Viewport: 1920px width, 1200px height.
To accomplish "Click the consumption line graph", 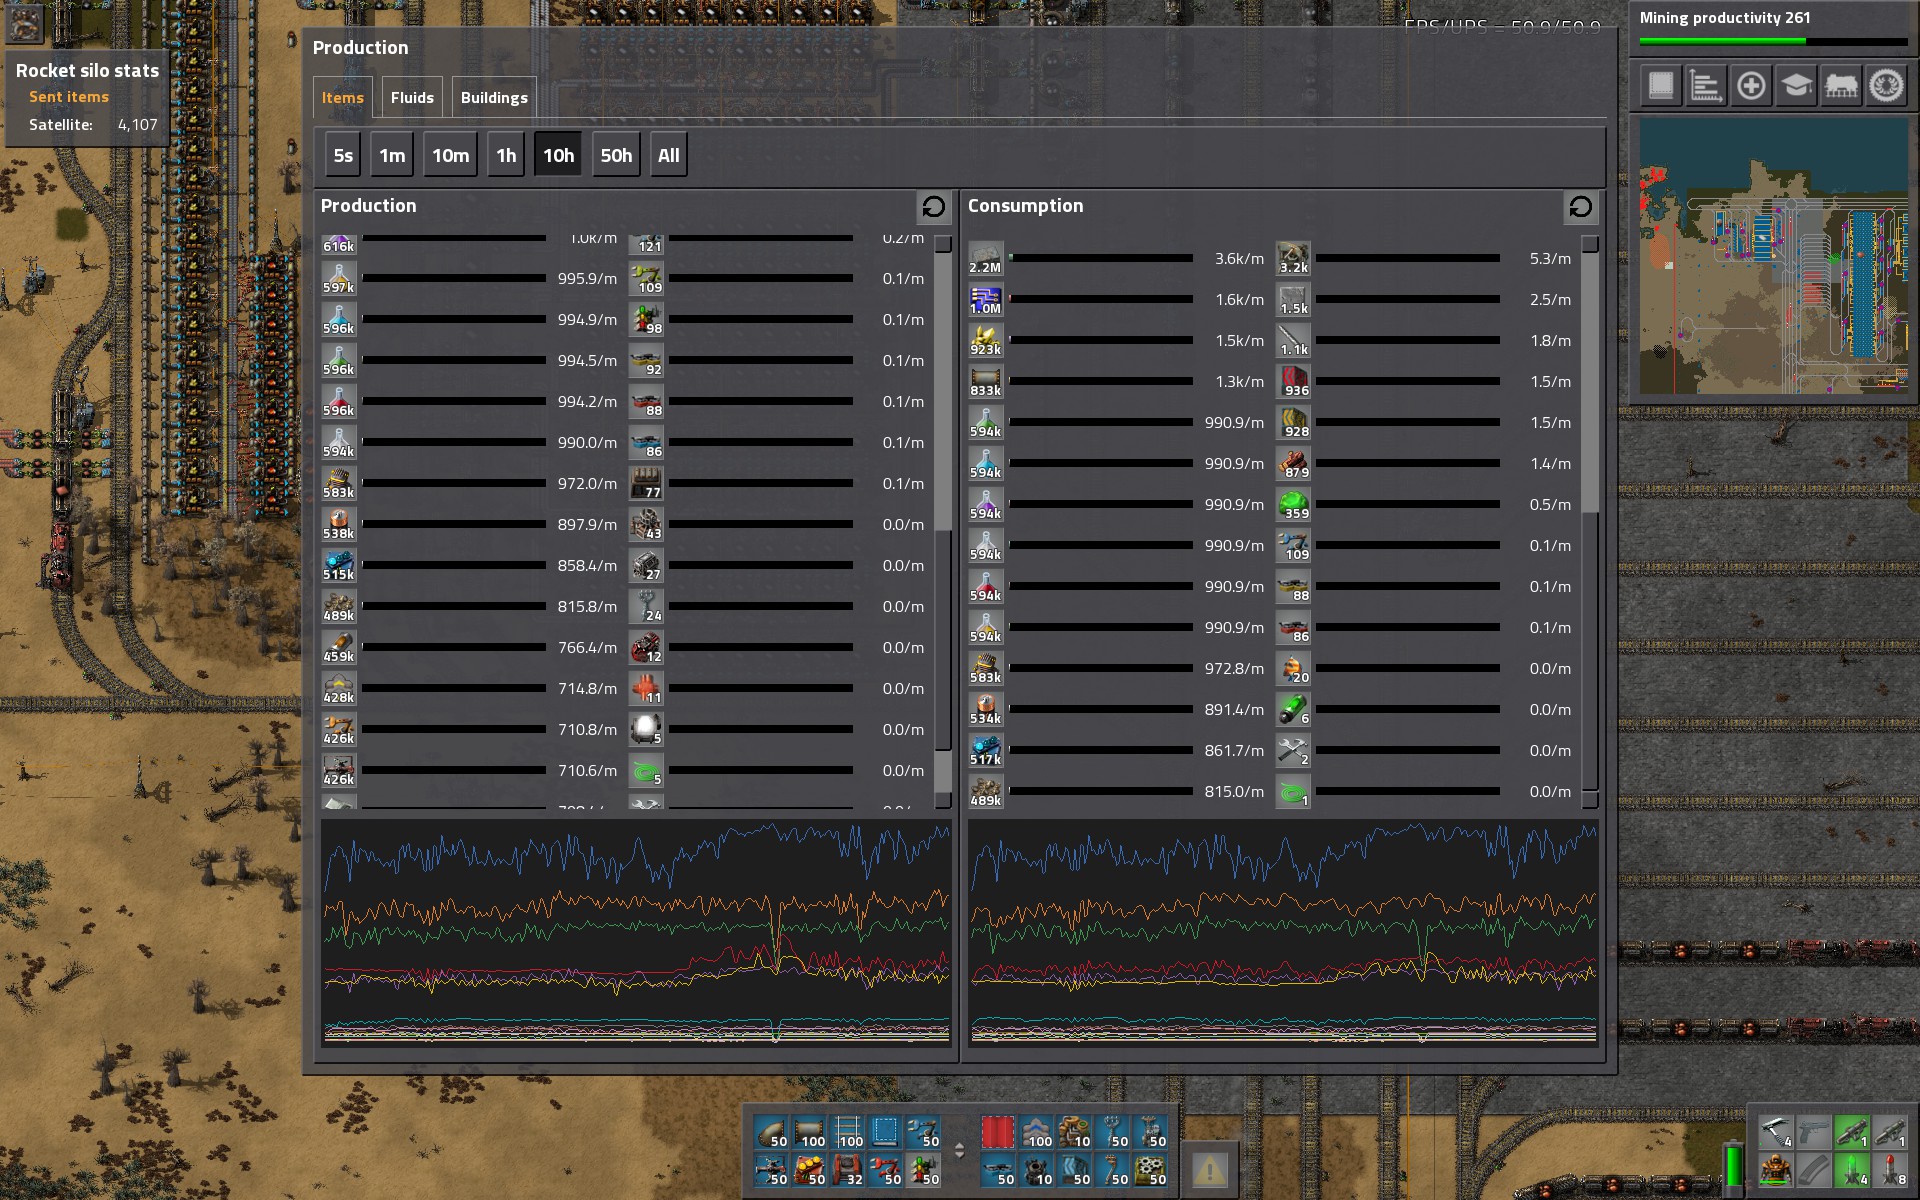I will point(1283,932).
